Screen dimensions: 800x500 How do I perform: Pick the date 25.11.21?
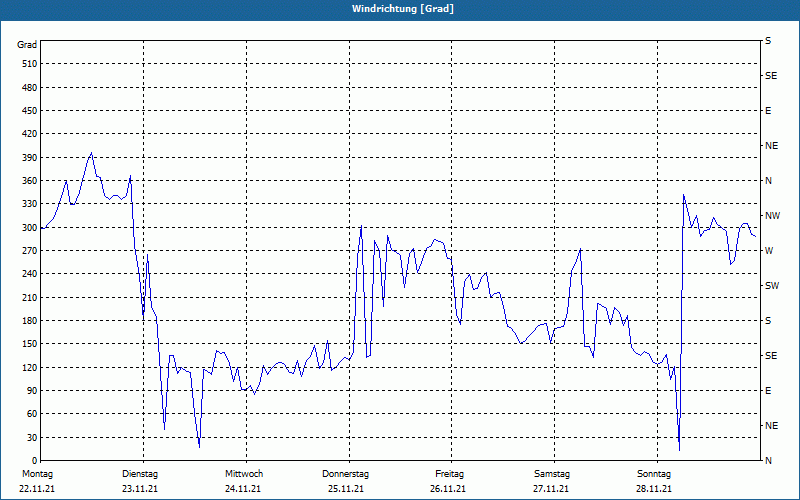[x=346, y=489]
